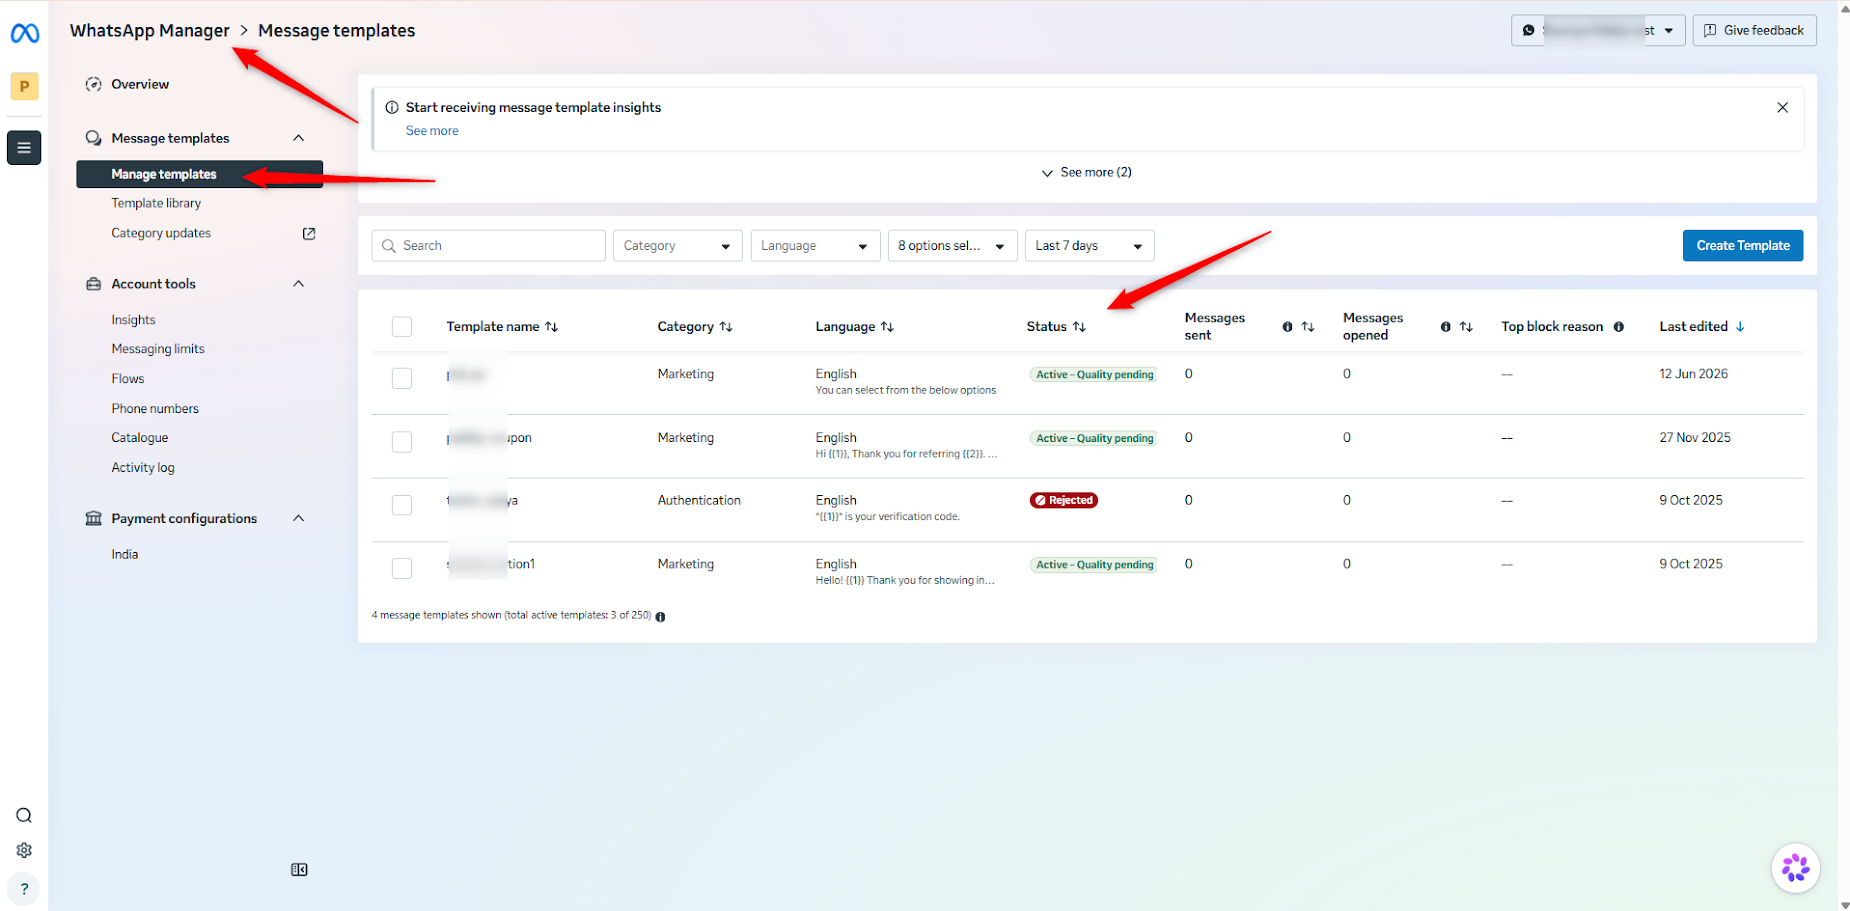Sort by Status column arrows icon

[1079, 327]
